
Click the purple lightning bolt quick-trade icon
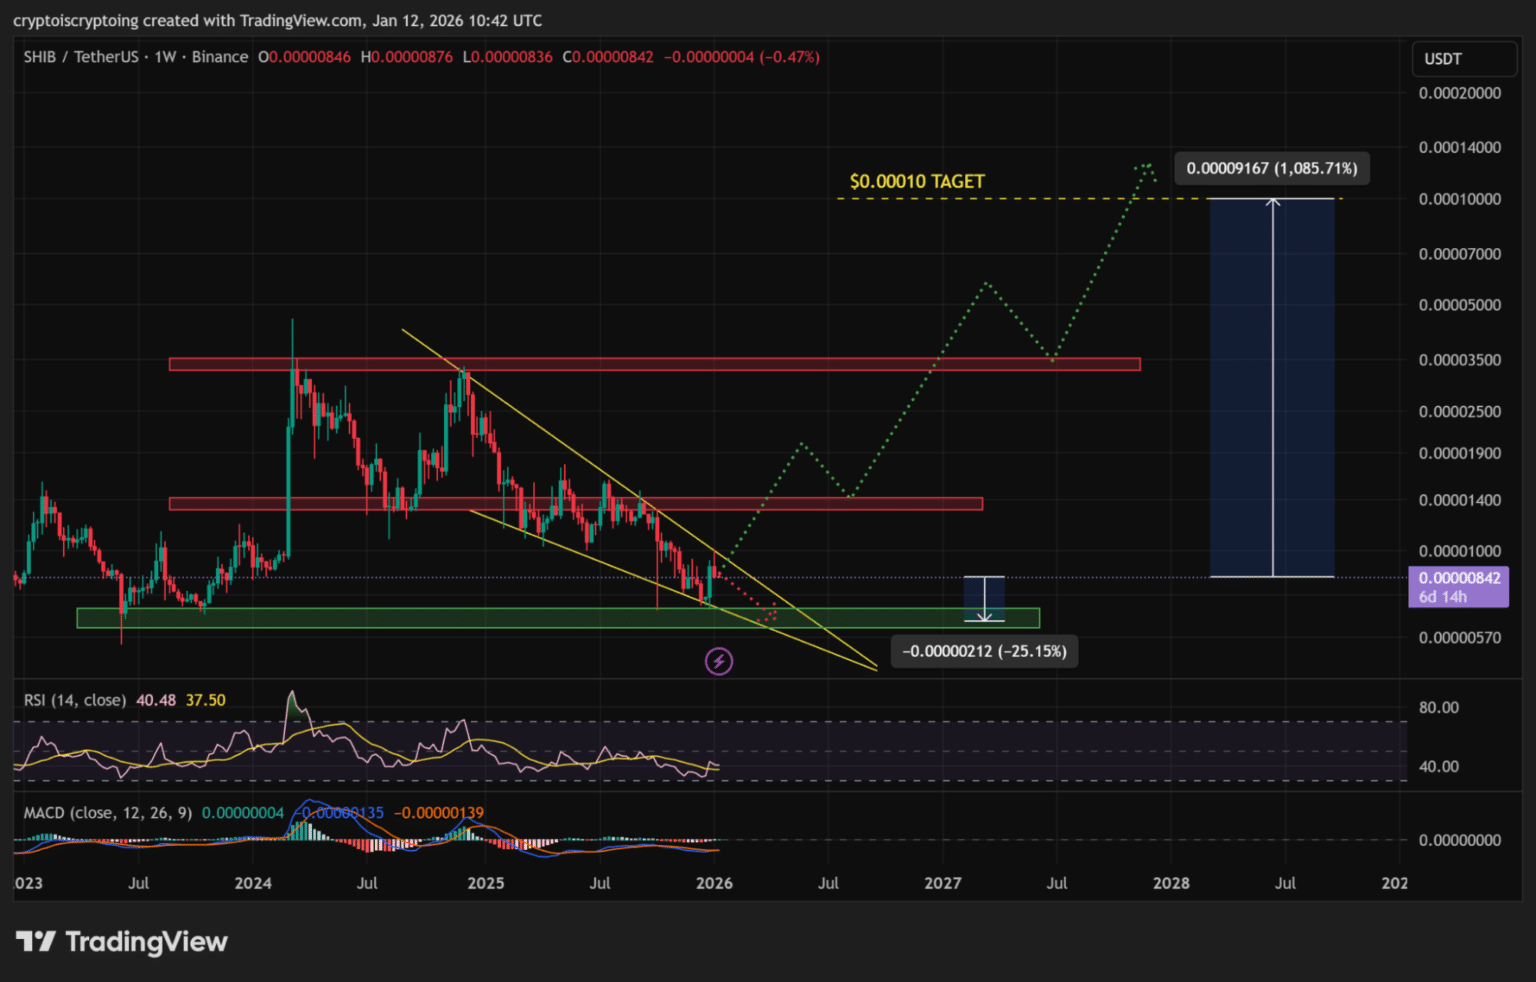[719, 661]
